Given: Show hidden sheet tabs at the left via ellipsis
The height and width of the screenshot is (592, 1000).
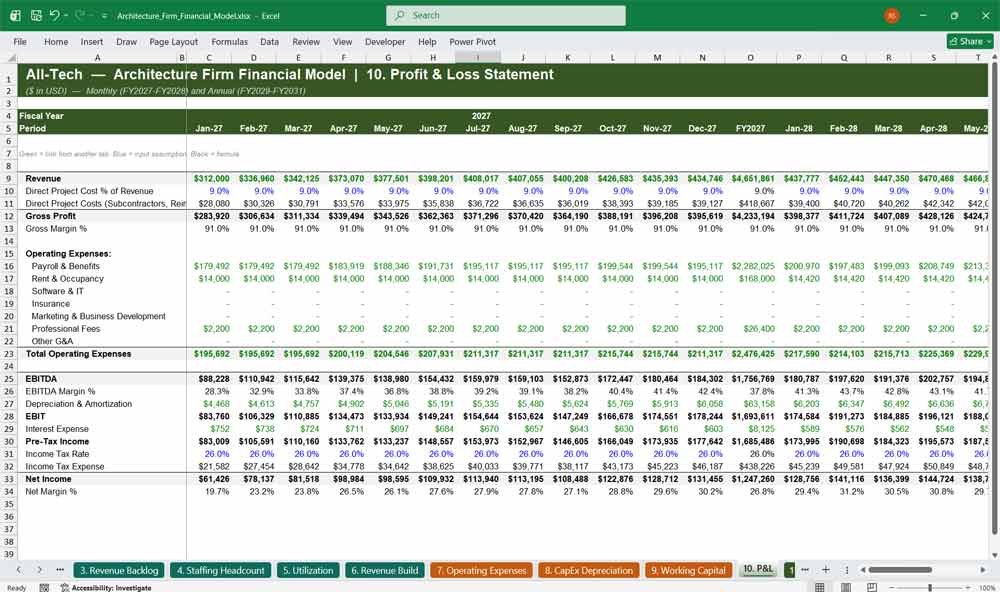Looking at the screenshot, I should 60,570.
